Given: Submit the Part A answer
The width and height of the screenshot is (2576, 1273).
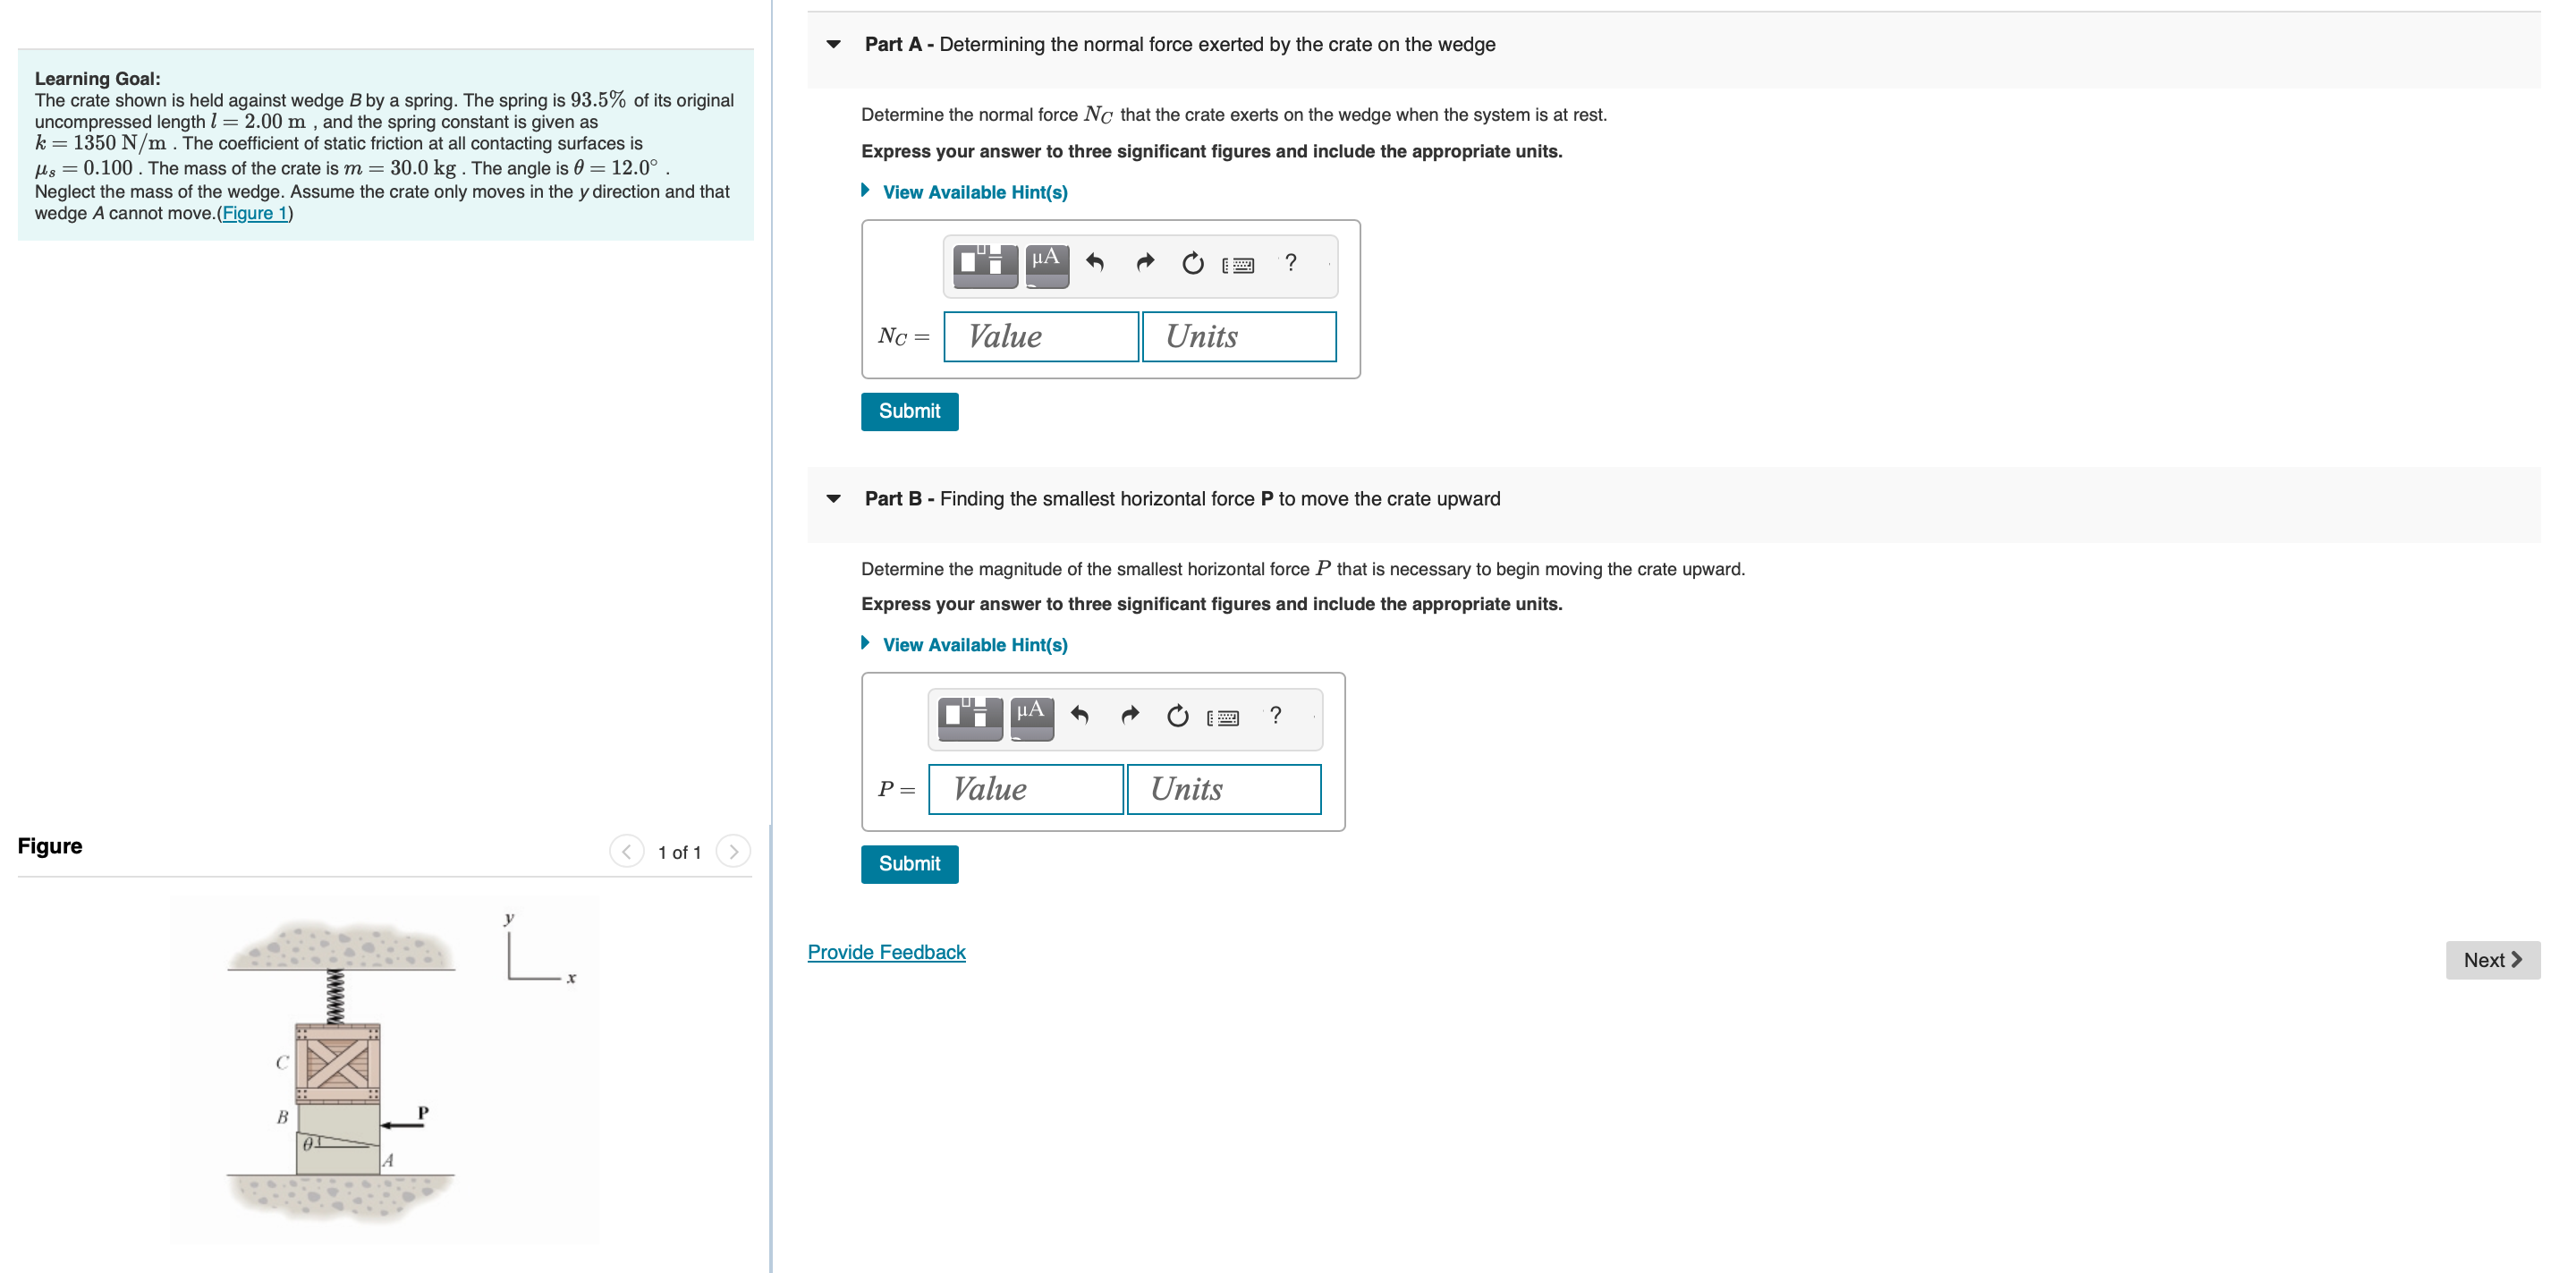Looking at the screenshot, I should click(x=908, y=411).
